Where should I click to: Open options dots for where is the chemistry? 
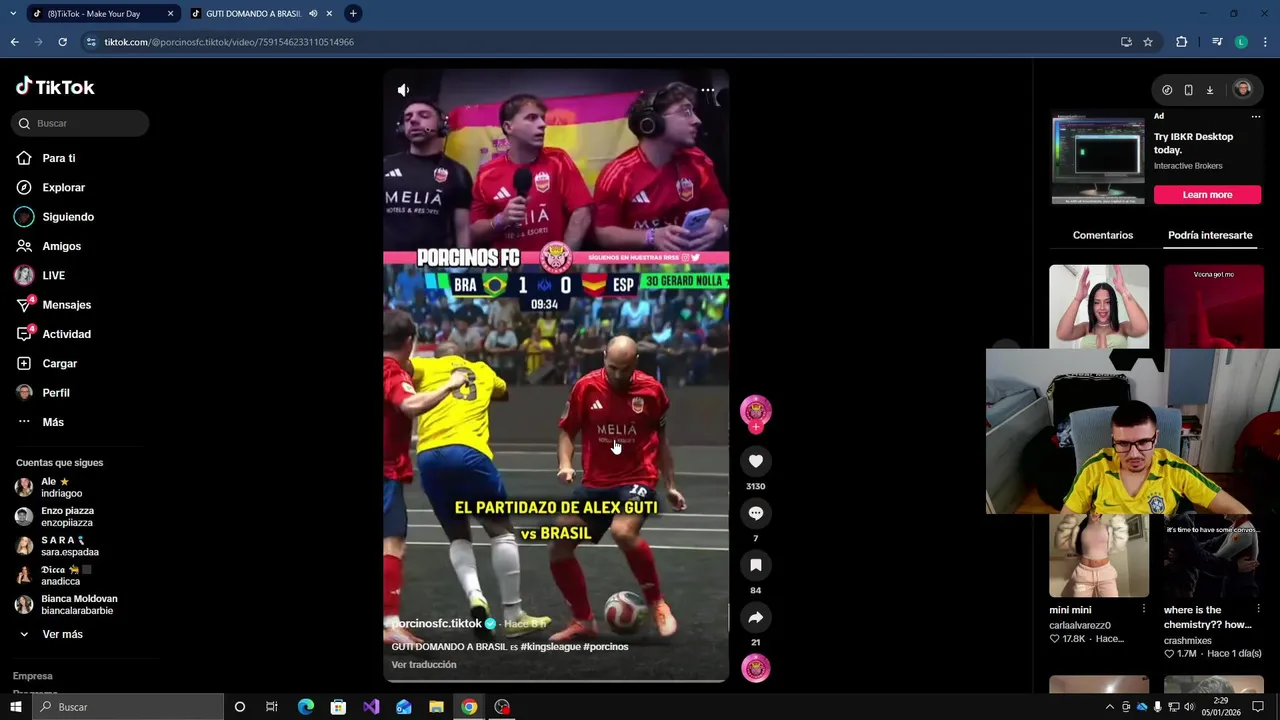click(1258, 609)
